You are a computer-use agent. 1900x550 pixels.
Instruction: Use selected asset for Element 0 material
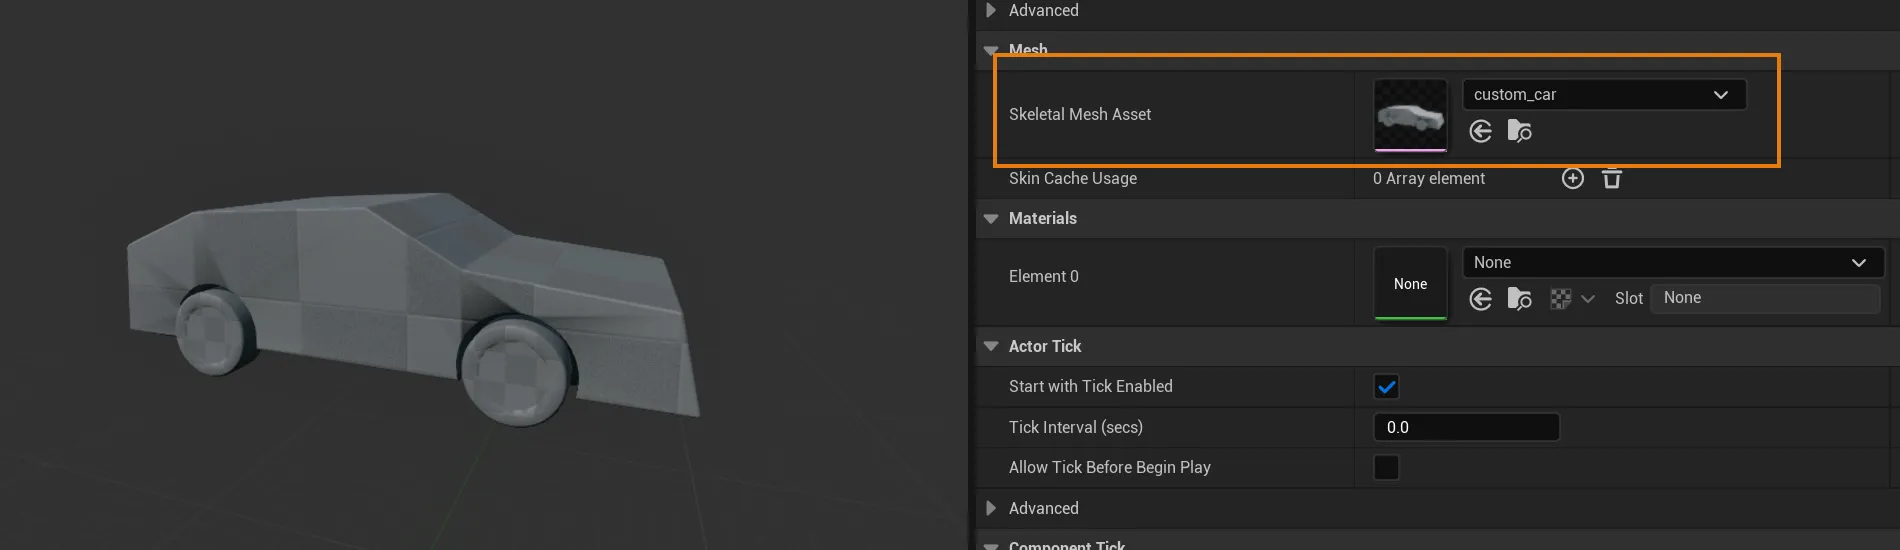(1481, 299)
